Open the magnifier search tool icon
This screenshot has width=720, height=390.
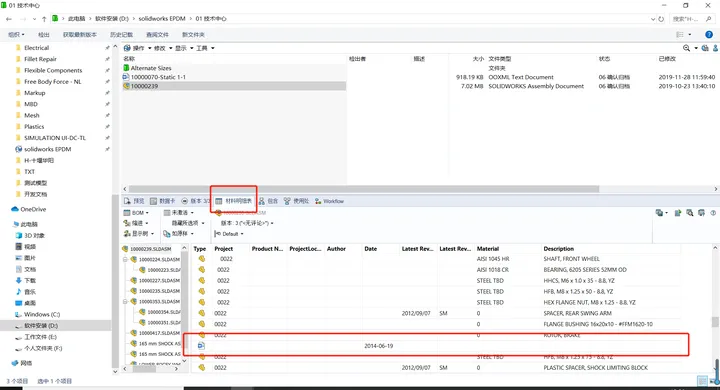686,48
